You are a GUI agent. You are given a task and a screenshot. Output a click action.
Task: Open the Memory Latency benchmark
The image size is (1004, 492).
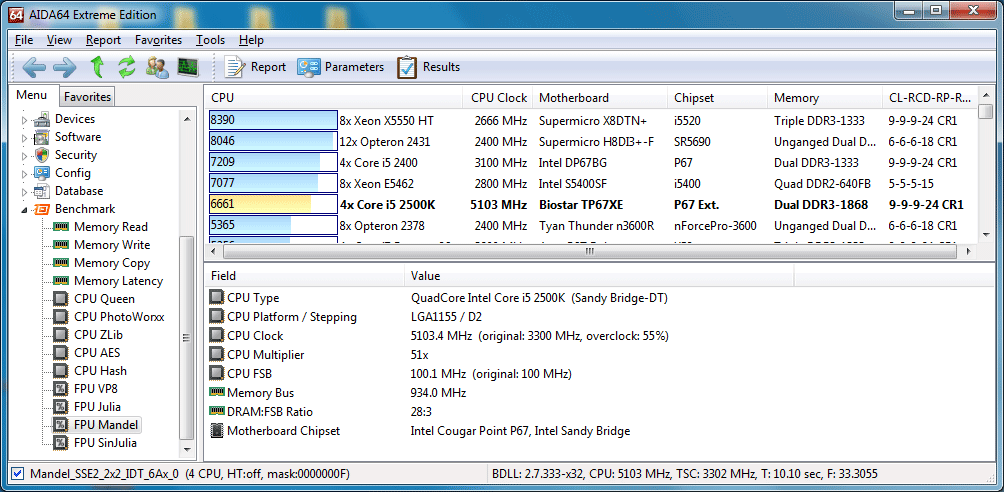coord(118,281)
